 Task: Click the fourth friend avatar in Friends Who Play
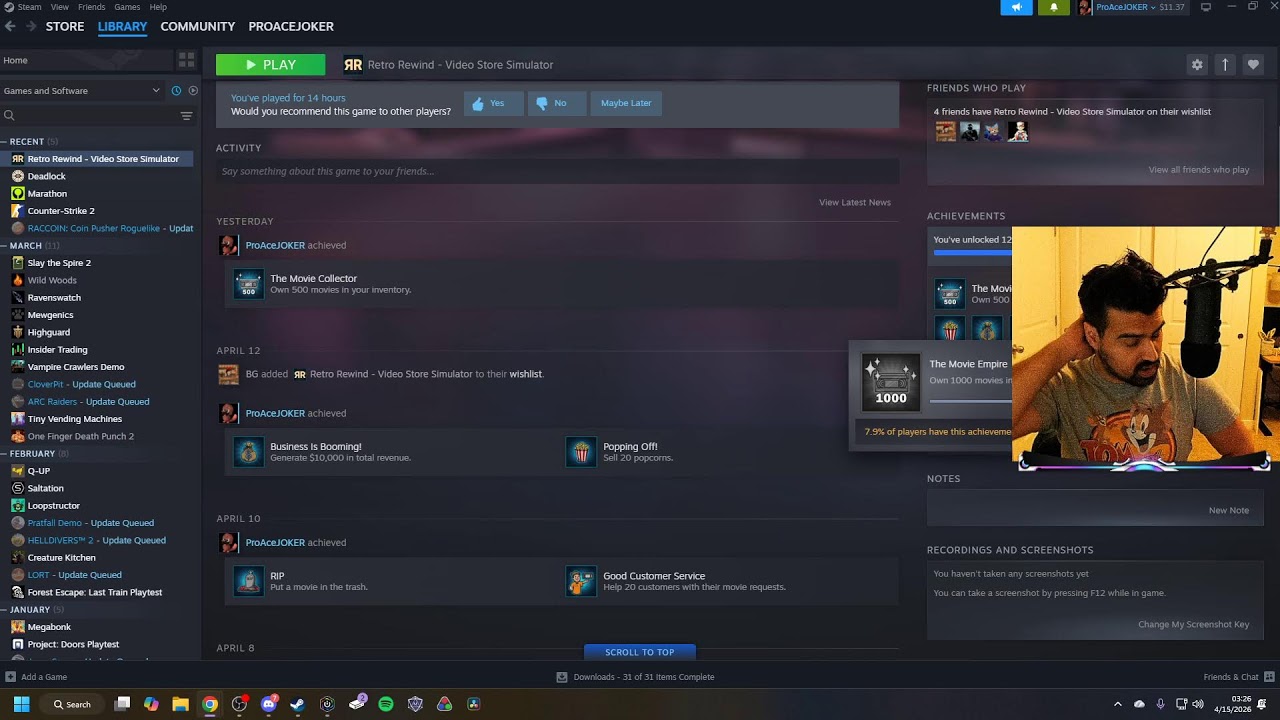pos(1018,131)
